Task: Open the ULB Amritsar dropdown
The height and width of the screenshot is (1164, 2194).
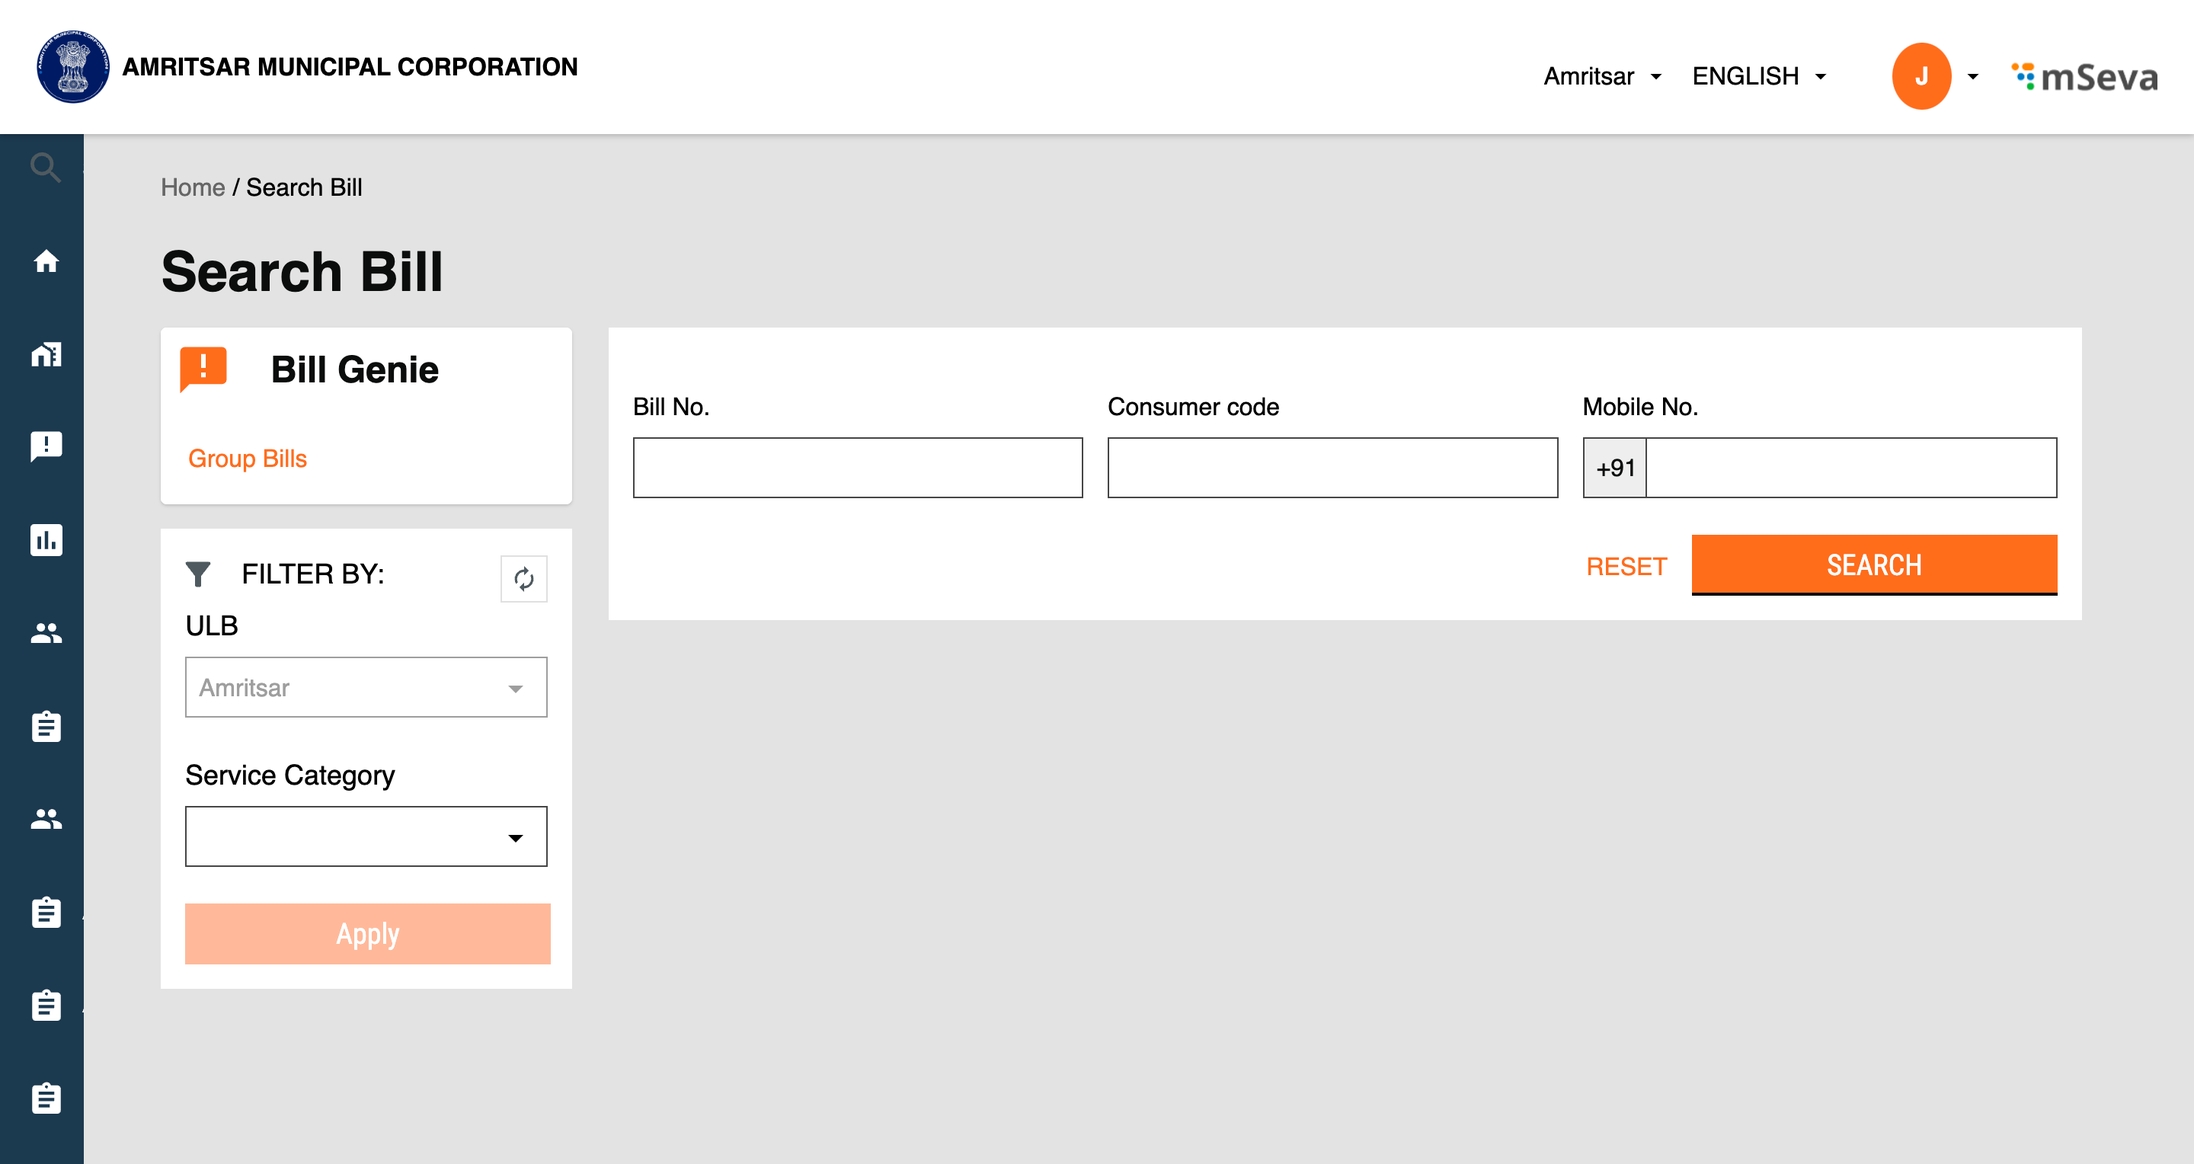Action: [x=366, y=687]
